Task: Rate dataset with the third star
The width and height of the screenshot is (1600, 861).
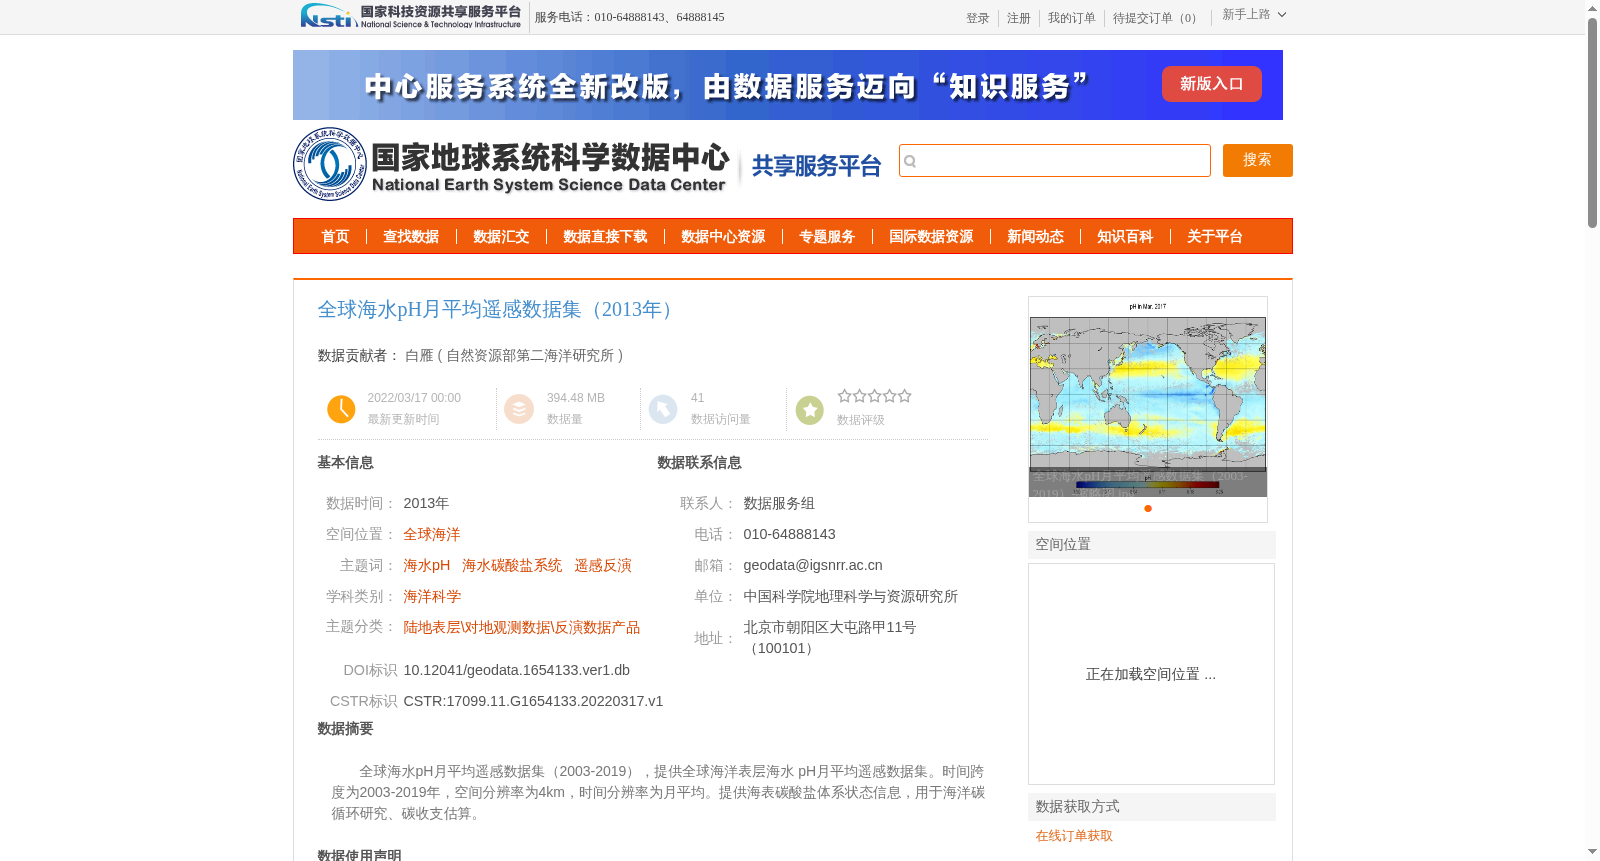Action: pyautogui.click(x=874, y=396)
